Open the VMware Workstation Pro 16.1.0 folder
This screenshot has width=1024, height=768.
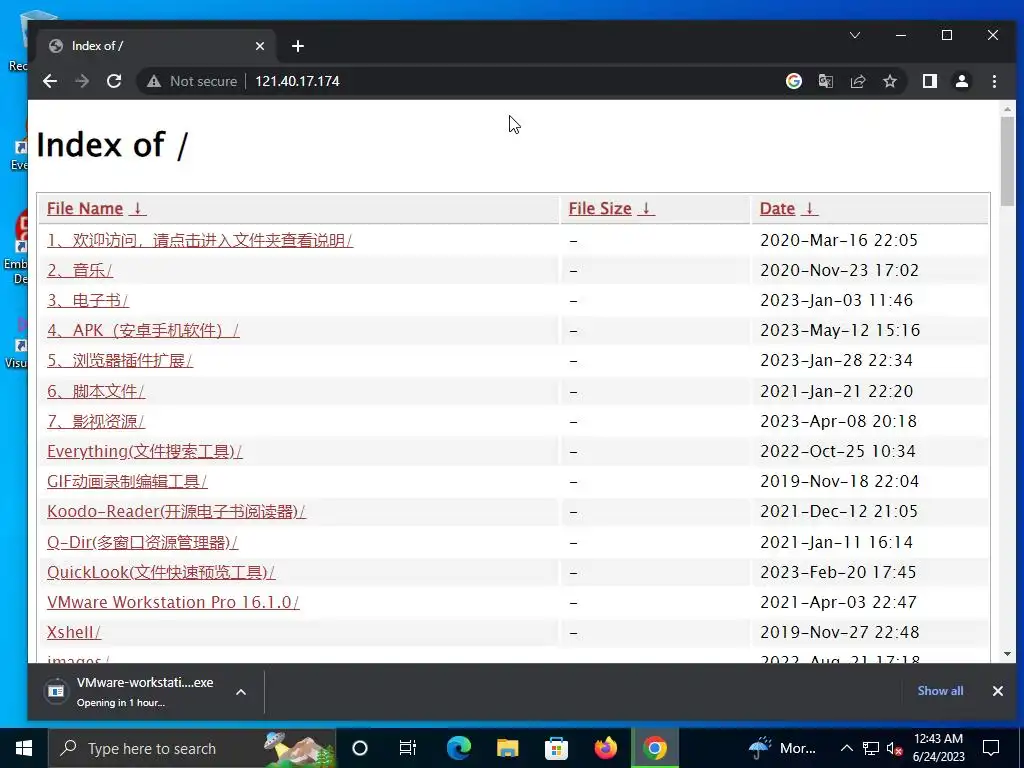[x=173, y=602]
